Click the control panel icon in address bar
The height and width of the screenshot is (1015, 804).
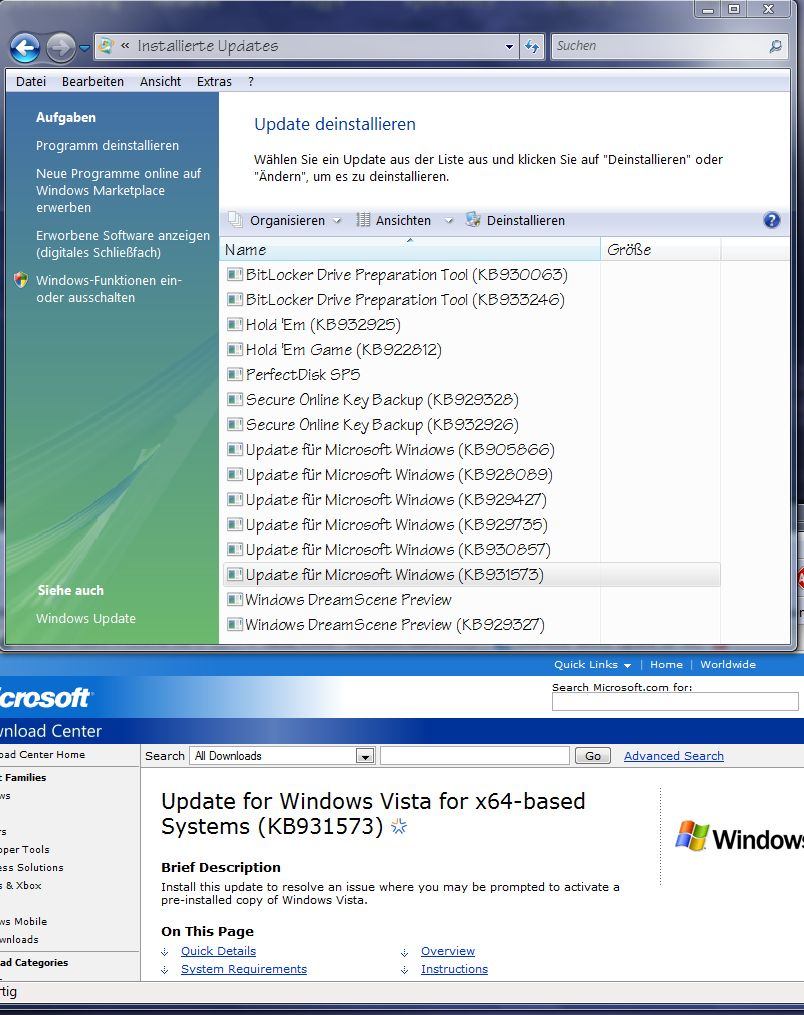(106, 46)
